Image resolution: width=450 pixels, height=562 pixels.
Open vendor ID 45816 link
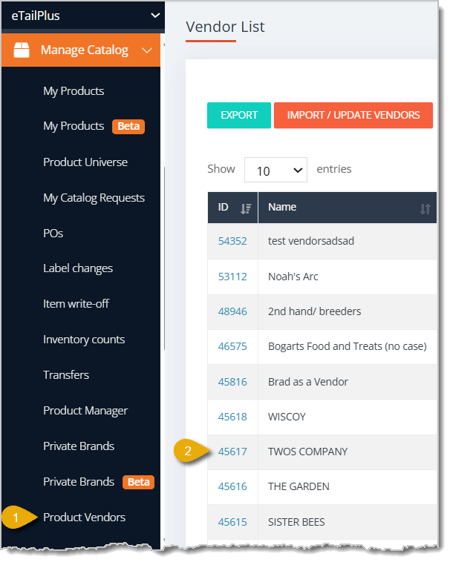click(x=233, y=382)
